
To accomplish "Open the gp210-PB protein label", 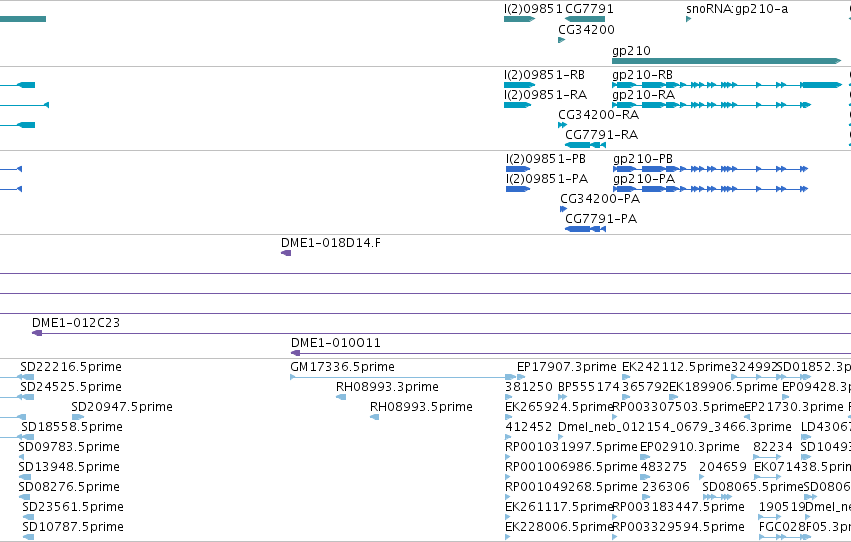I will pyautogui.click(x=643, y=158).
